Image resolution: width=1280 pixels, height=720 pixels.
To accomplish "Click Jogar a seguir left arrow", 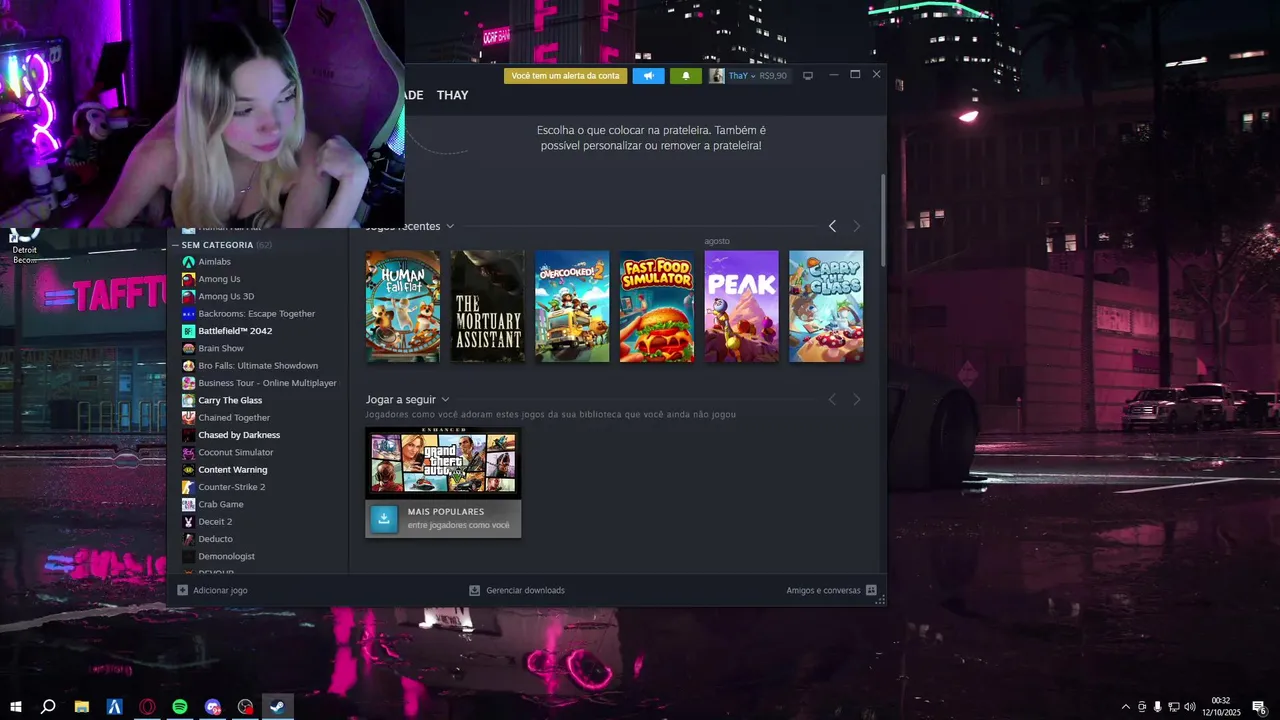I will 832,400.
